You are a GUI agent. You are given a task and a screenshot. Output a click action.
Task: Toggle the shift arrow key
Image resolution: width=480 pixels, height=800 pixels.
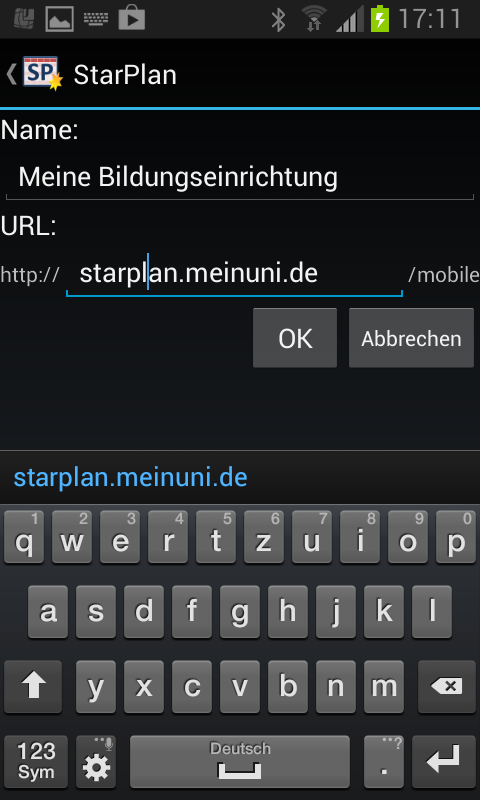(x=34, y=686)
